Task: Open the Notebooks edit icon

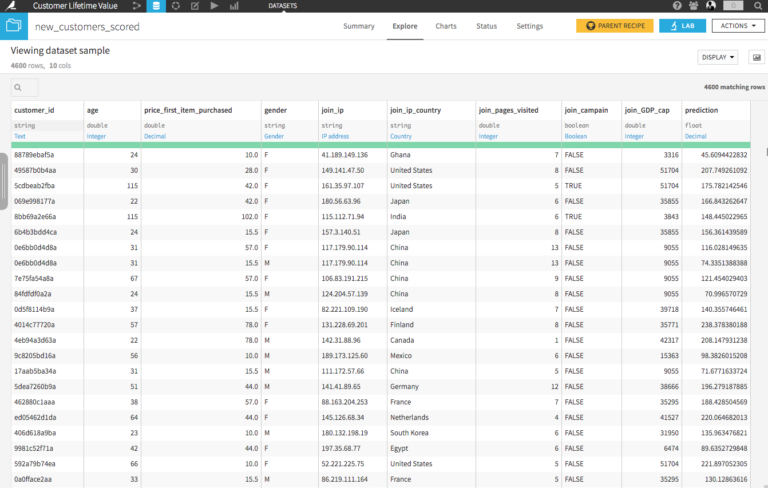Action: click(195, 6)
